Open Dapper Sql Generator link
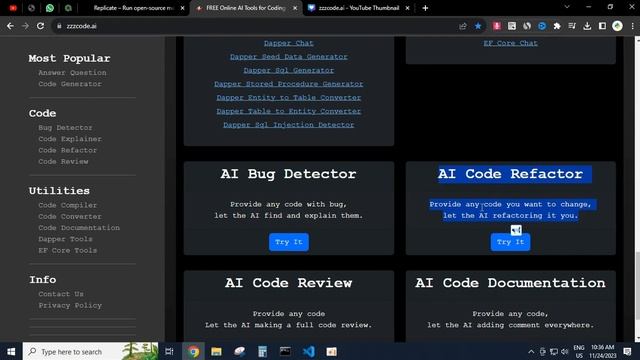This screenshot has height=360, width=640. click(289, 71)
